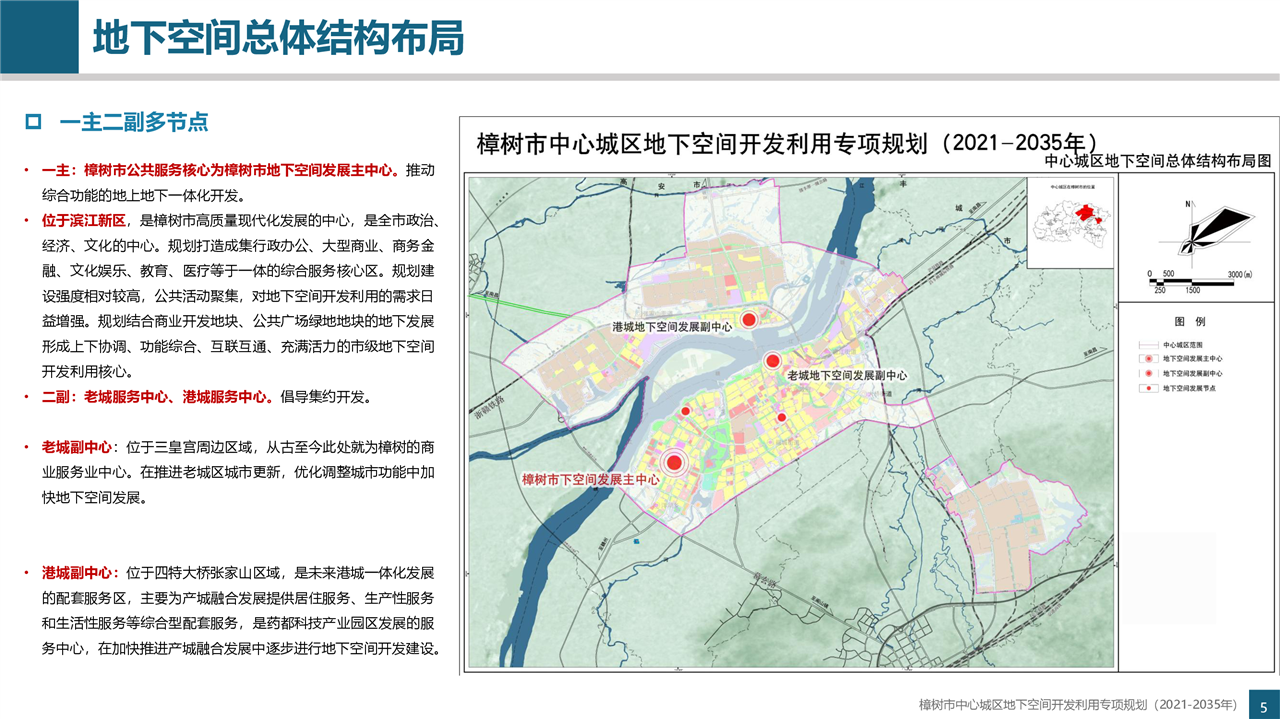The width and height of the screenshot is (1280, 719).
Task: Click the location inset map thumbnail
Action: [x=1071, y=224]
